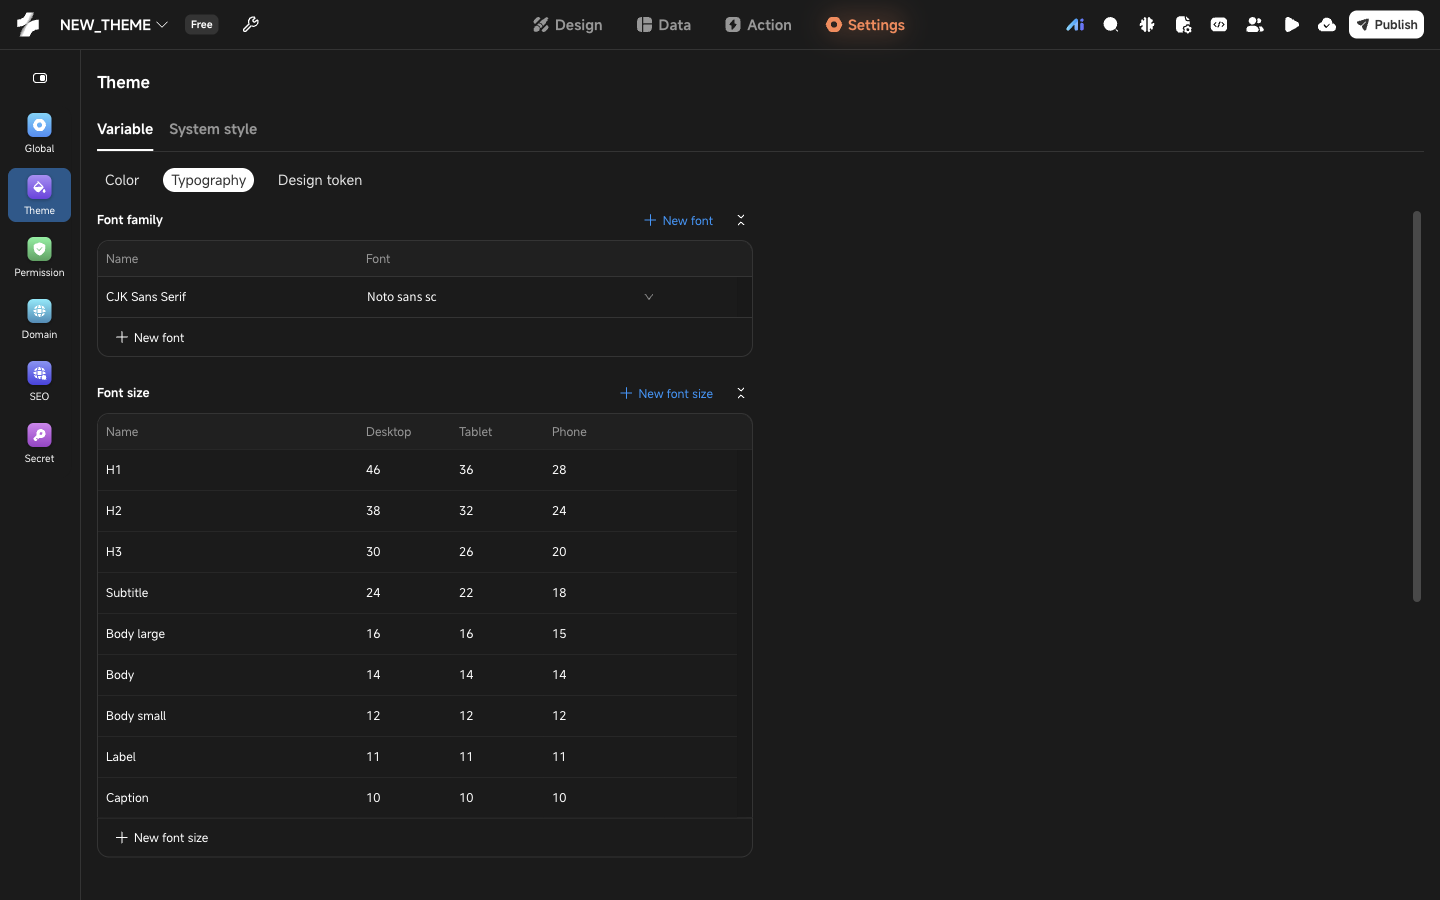The image size is (1440, 900).
Task: Switch to System style tab
Action: pyautogui.click(x=213, y=129)
